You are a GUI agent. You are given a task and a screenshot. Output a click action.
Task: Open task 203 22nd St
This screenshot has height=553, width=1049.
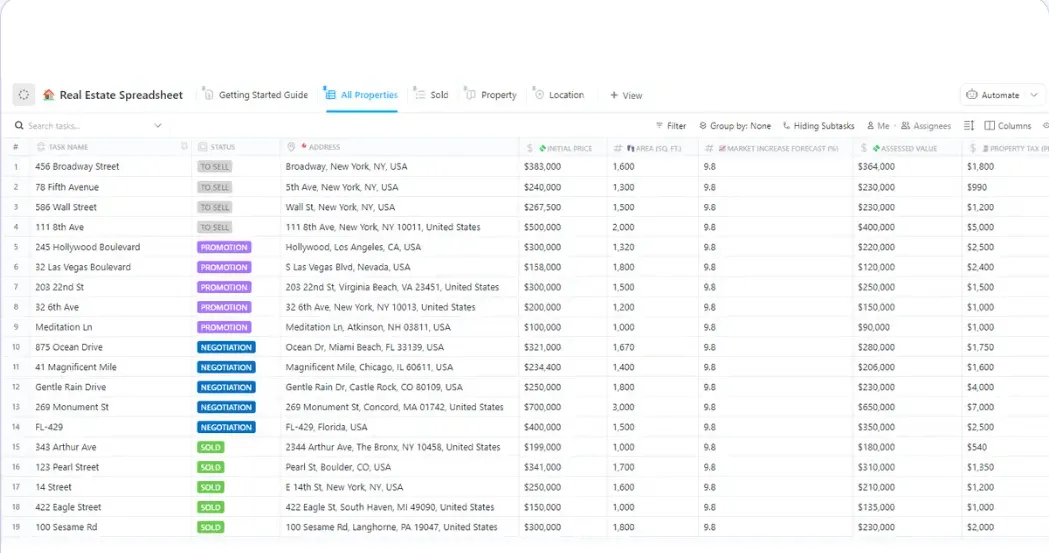60,287
